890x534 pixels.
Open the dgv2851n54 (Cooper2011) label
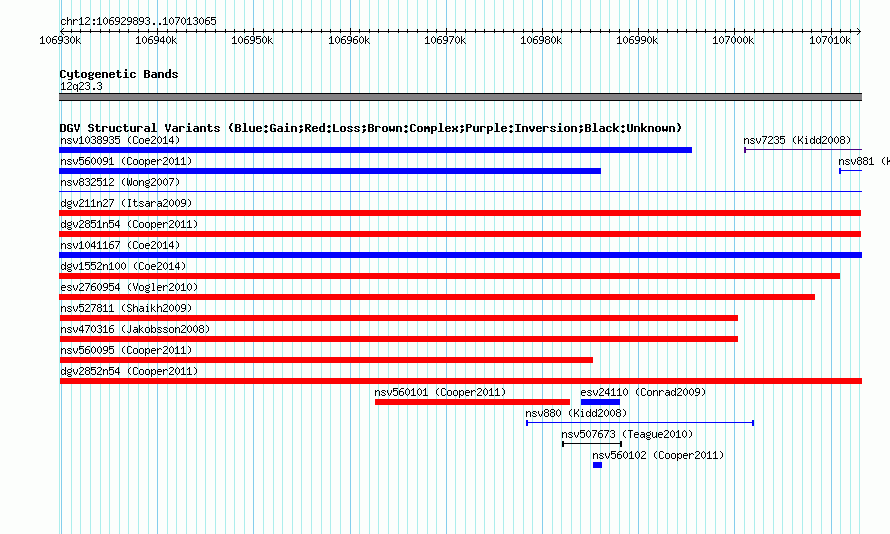click(129, 224)
